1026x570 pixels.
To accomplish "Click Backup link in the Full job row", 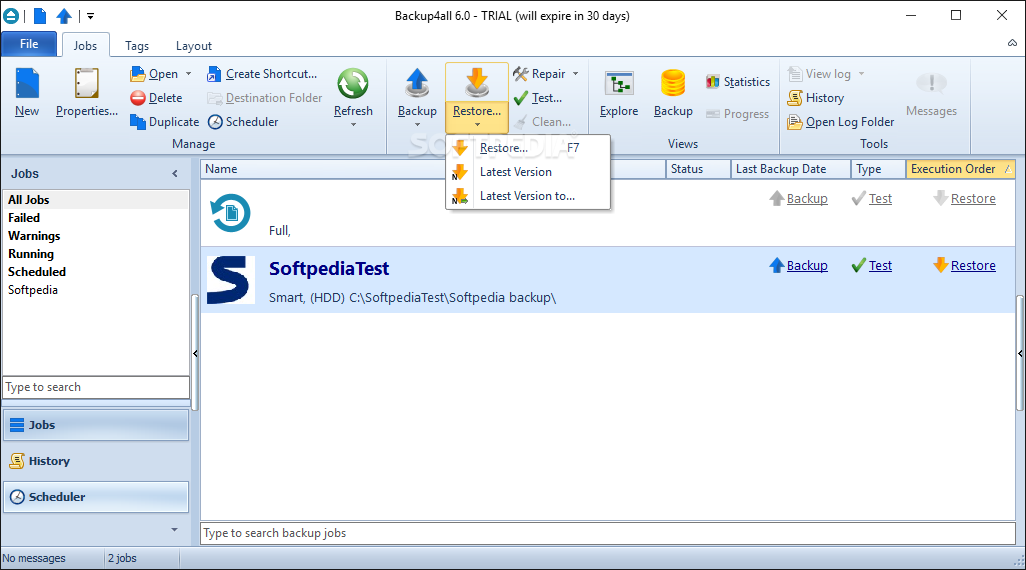I will [x=807, y=198].
